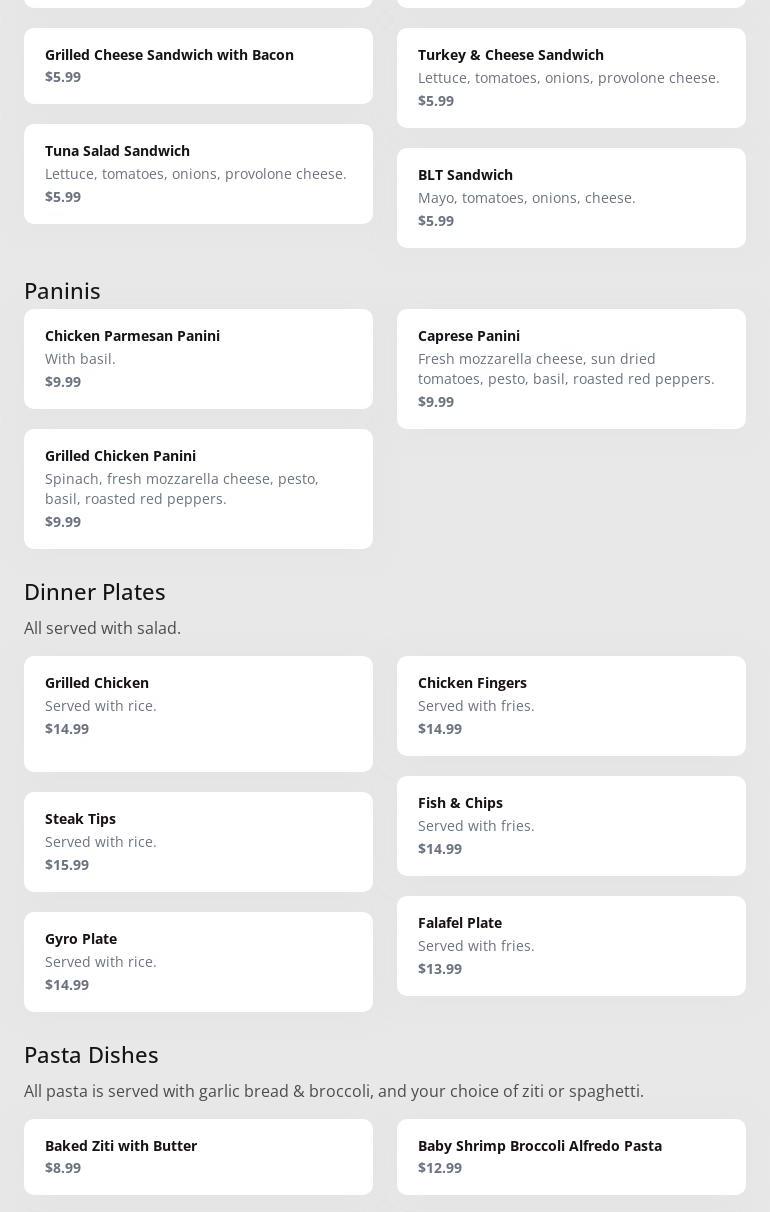Click the $13.99 Falafel Plate price
The image size is (770, 1212).
pos(440,969)
